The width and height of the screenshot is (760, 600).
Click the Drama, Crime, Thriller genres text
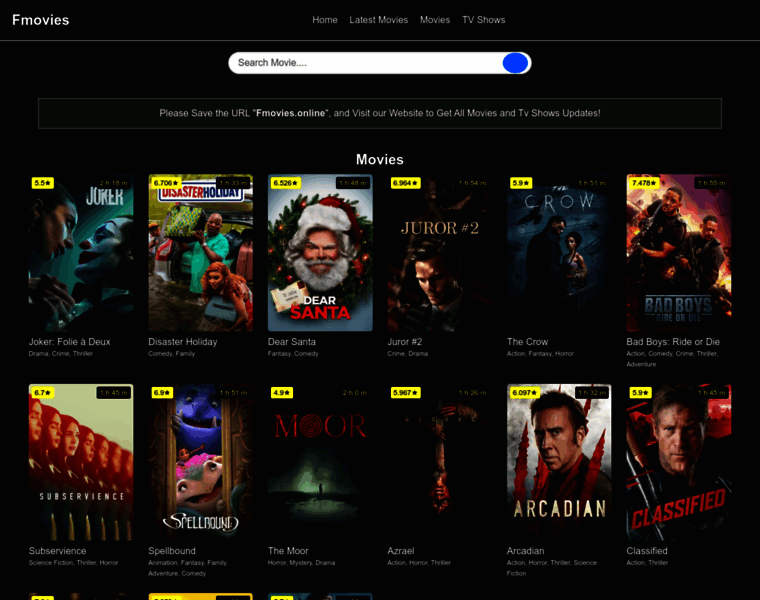61,354
